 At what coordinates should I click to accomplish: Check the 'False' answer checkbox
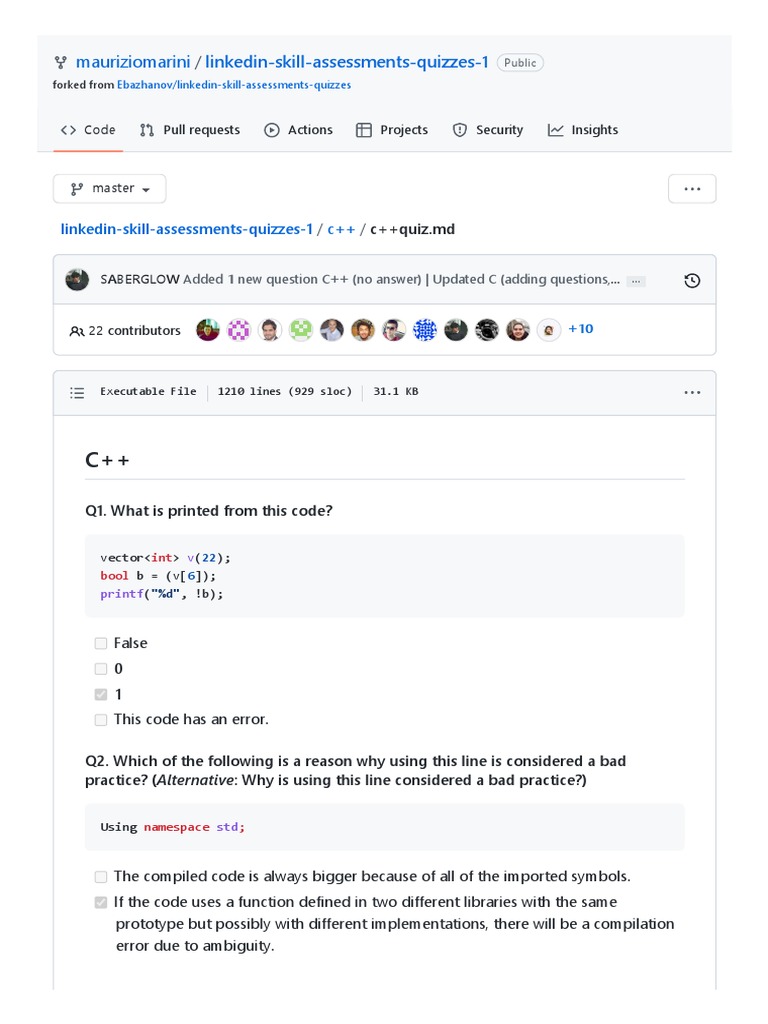point(101,643)
